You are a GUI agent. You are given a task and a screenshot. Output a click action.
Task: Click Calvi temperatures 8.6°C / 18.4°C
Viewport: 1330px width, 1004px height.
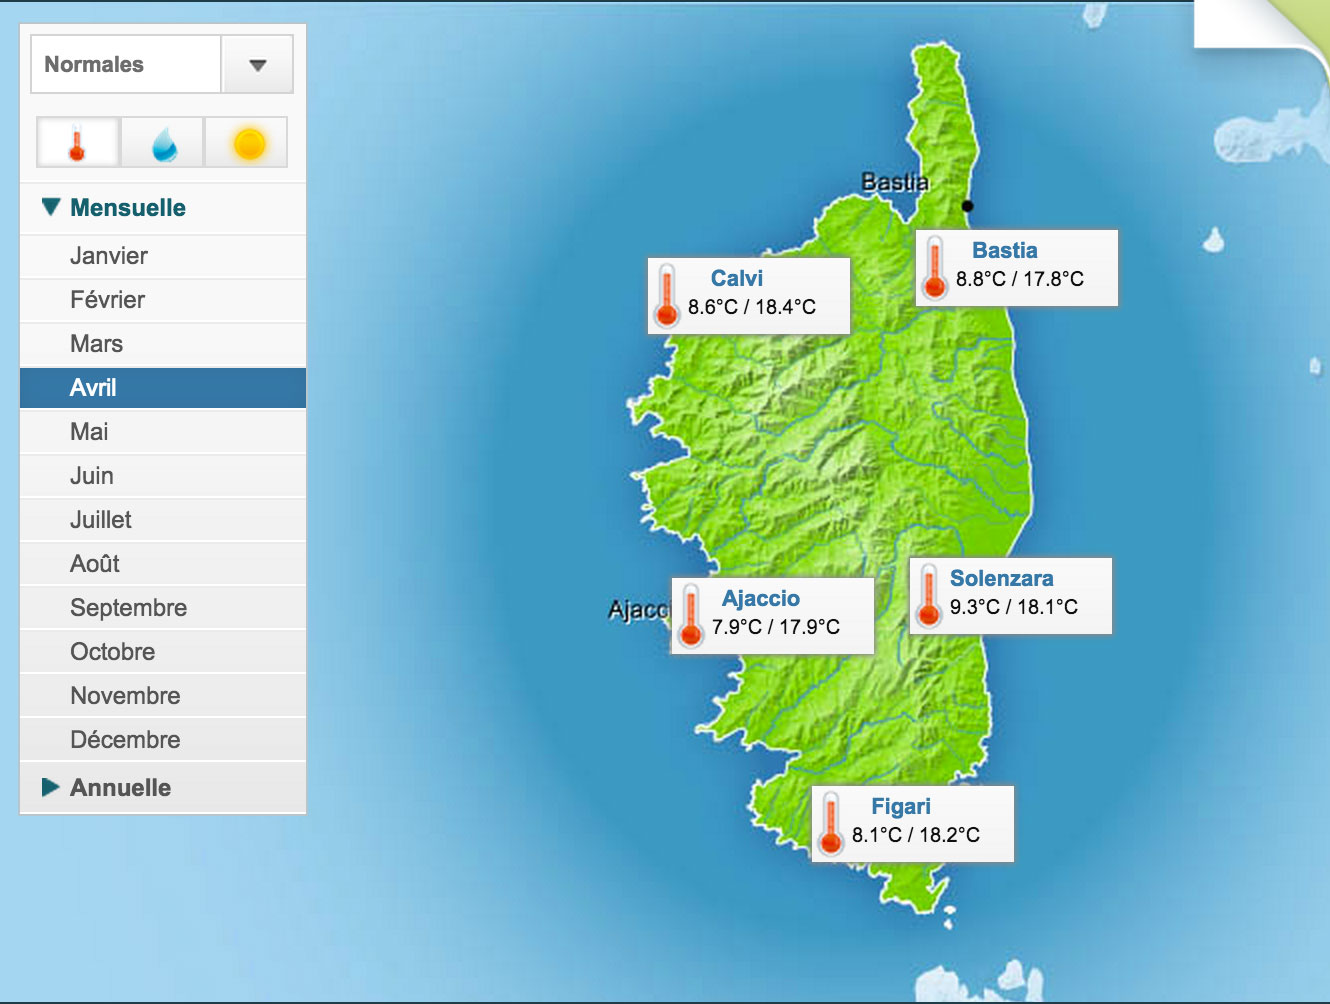pos(752,307)
